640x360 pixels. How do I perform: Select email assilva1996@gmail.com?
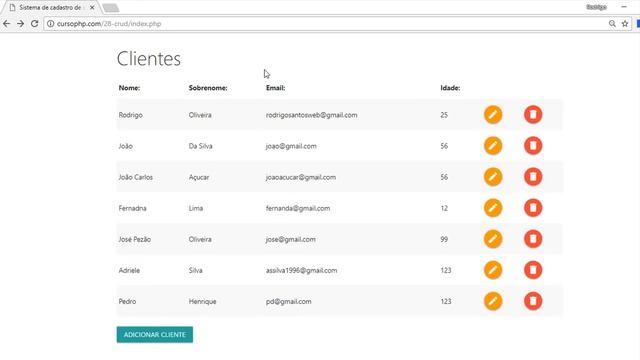coord(302,270)
